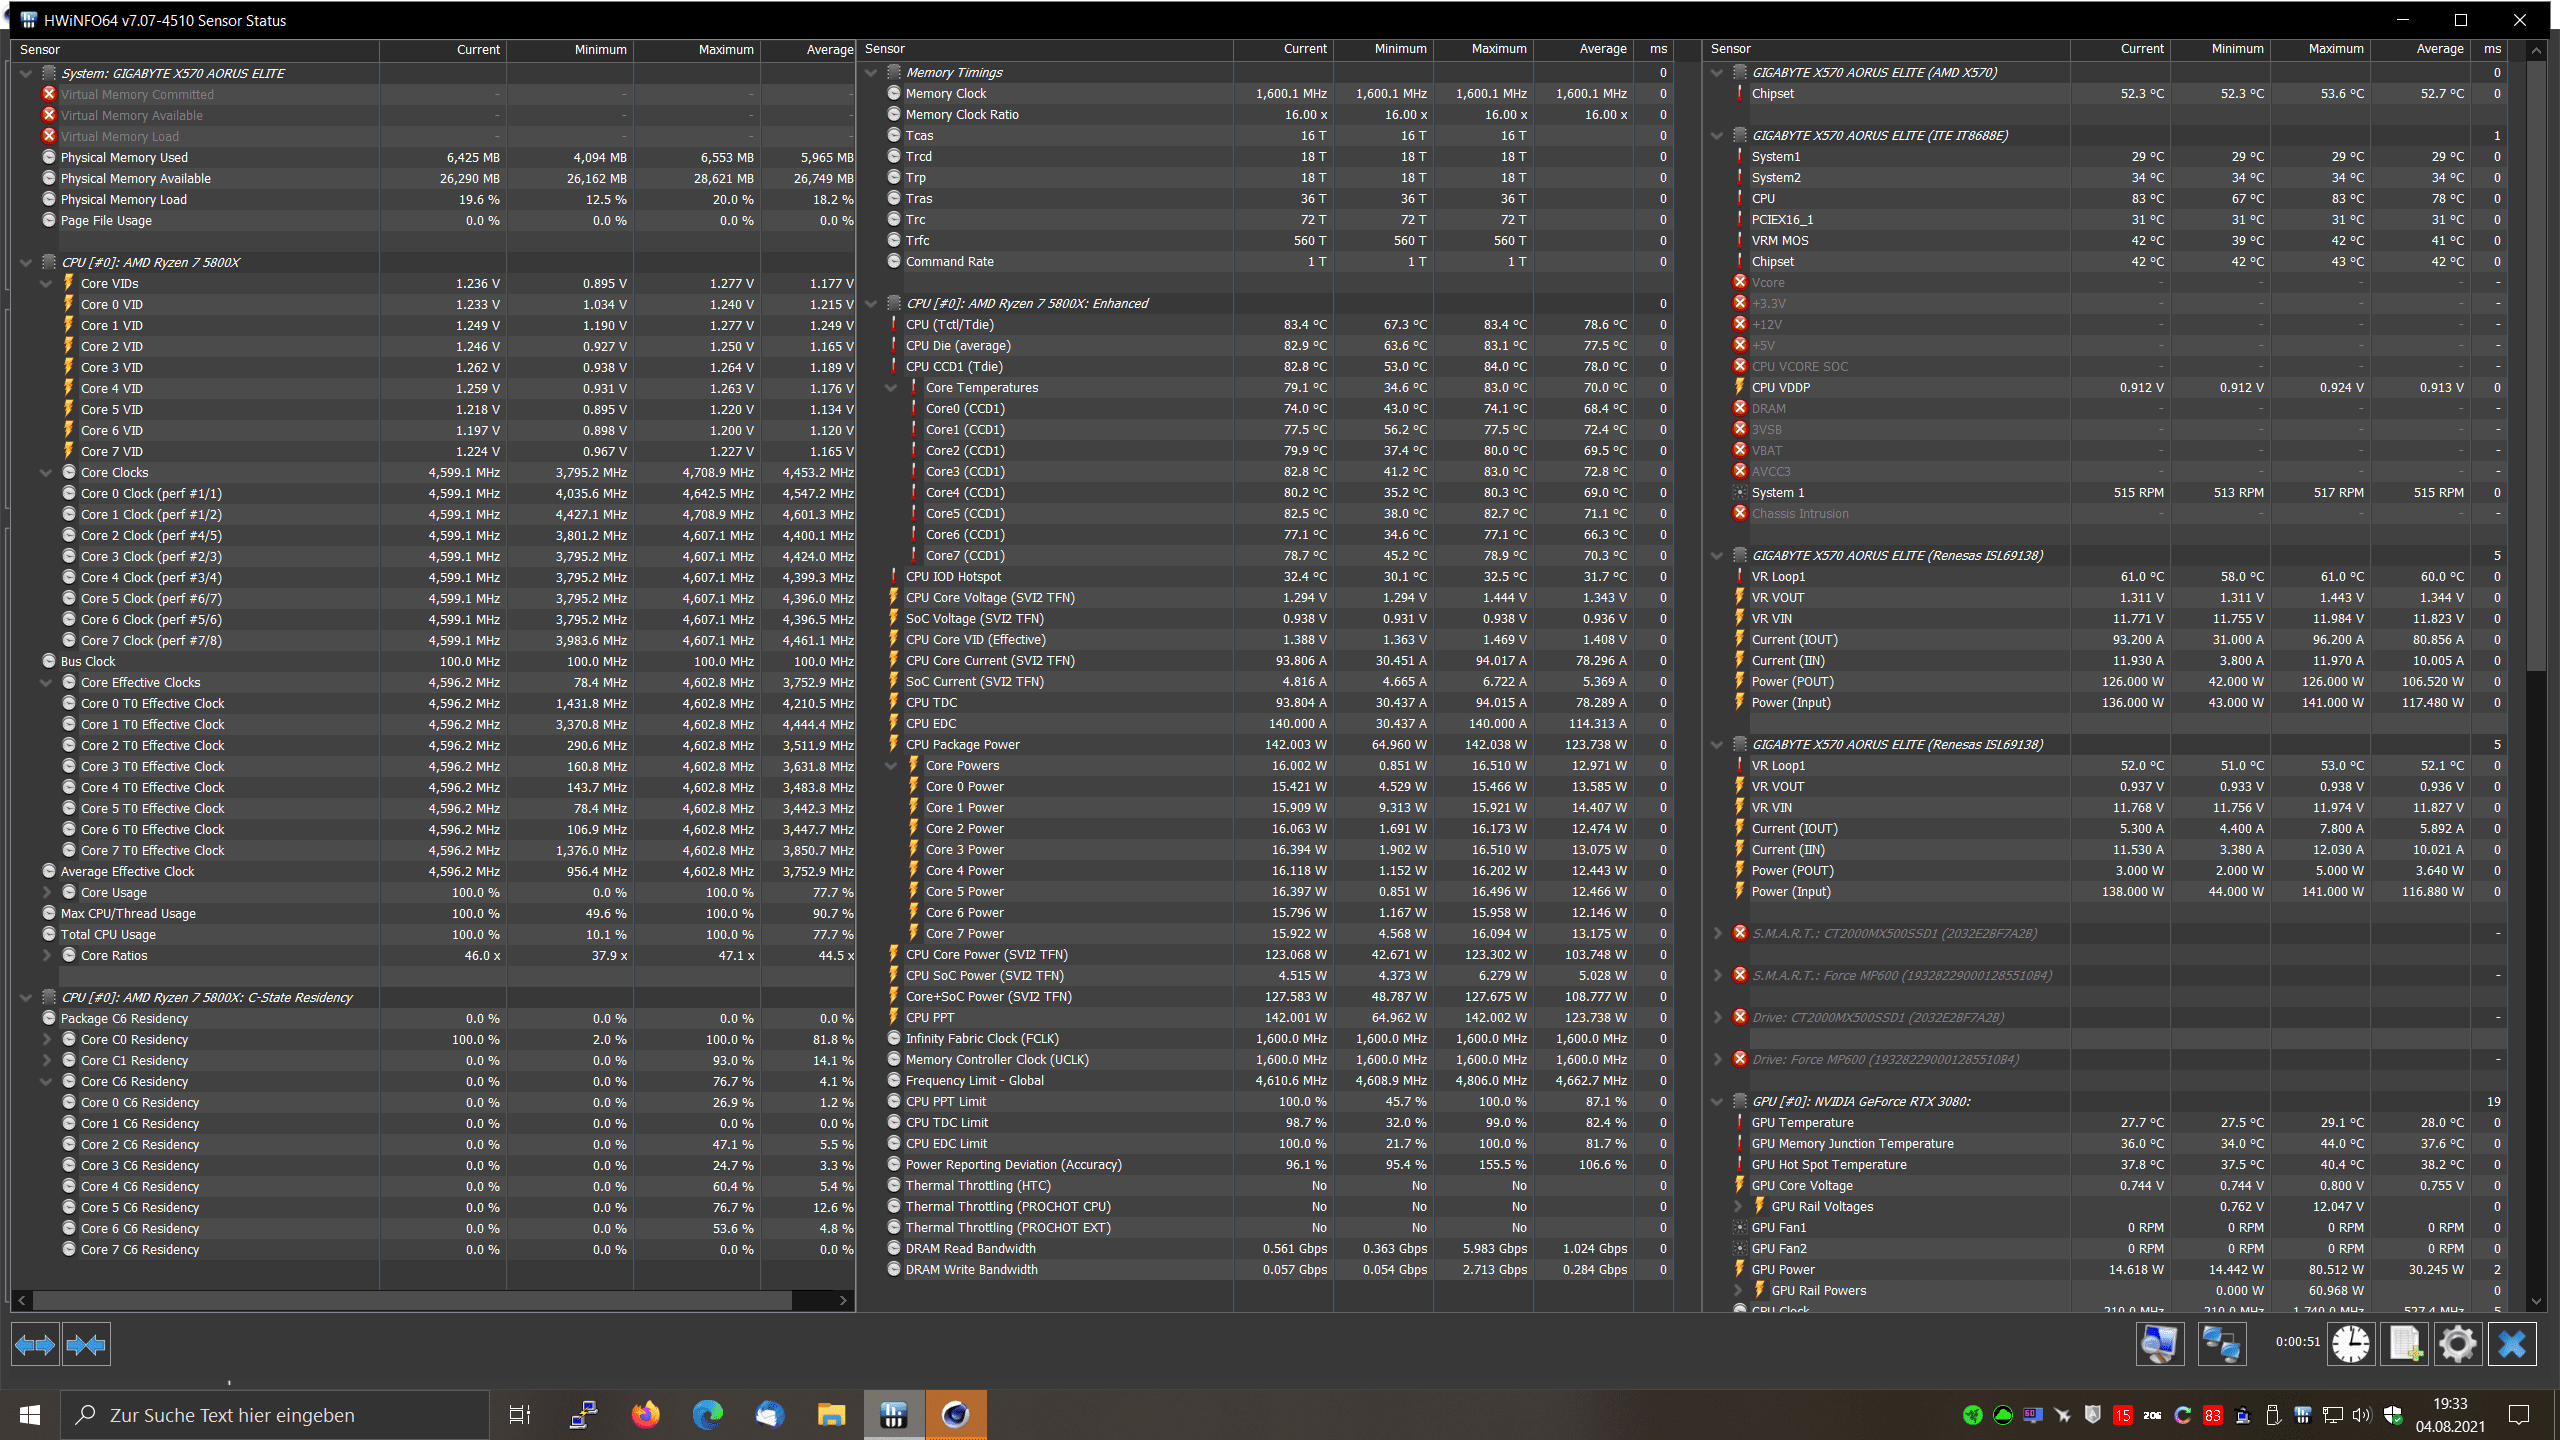Collapse the Core Temperatures group
This screenshot has height=1440, width=2560.
pos(891,387)
